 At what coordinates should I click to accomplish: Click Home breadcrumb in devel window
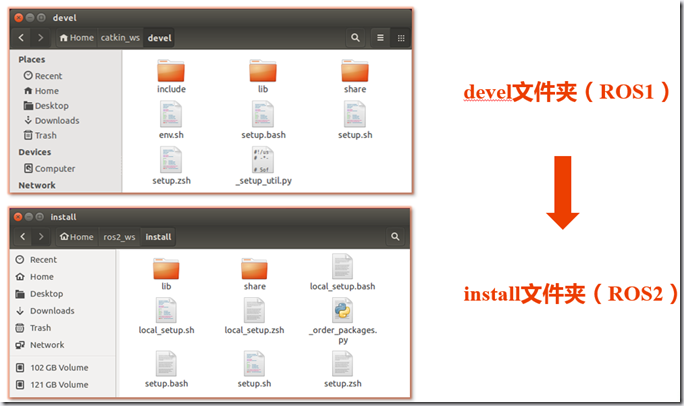pos(77,38)
